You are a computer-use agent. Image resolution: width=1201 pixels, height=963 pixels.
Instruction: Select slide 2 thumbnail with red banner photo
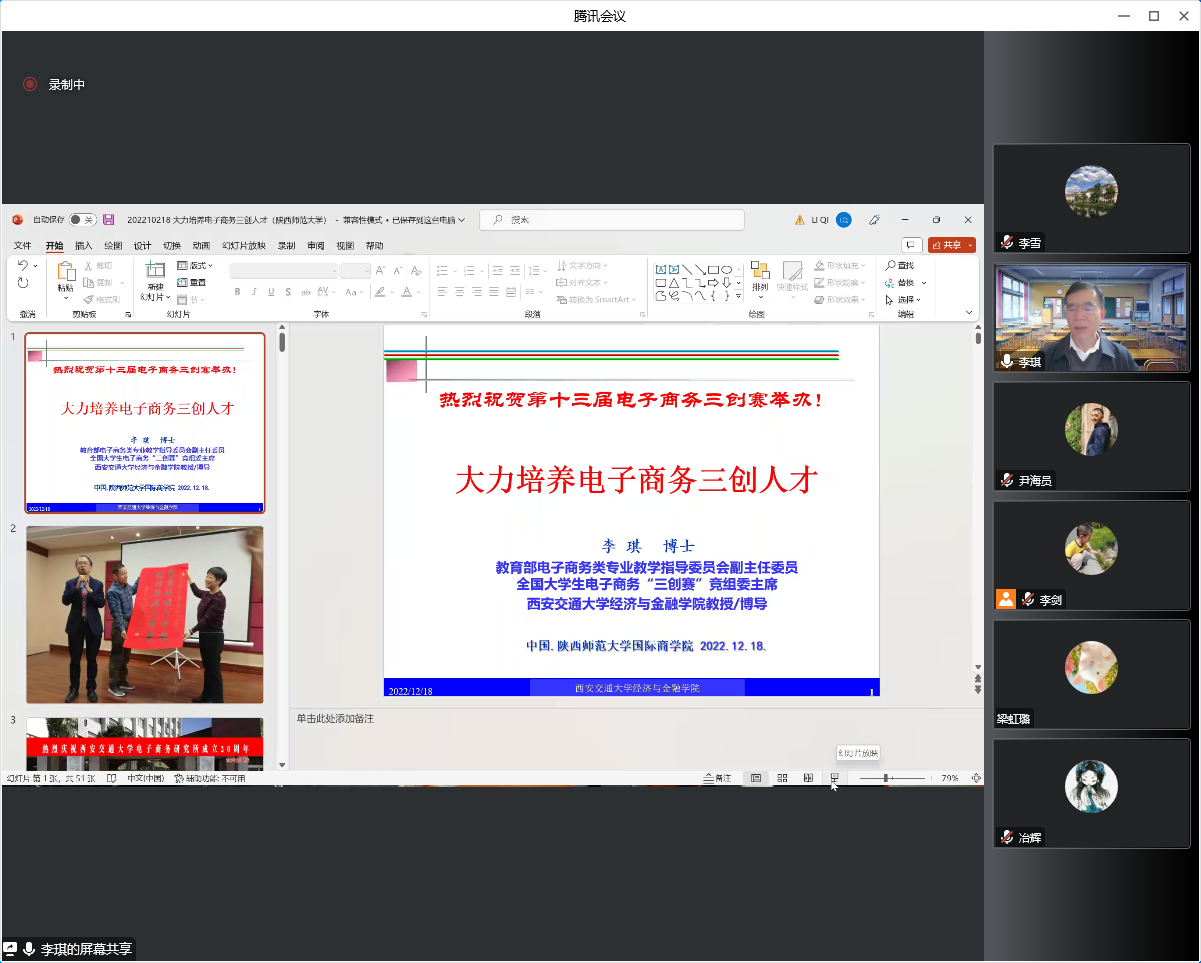(145, 614)
